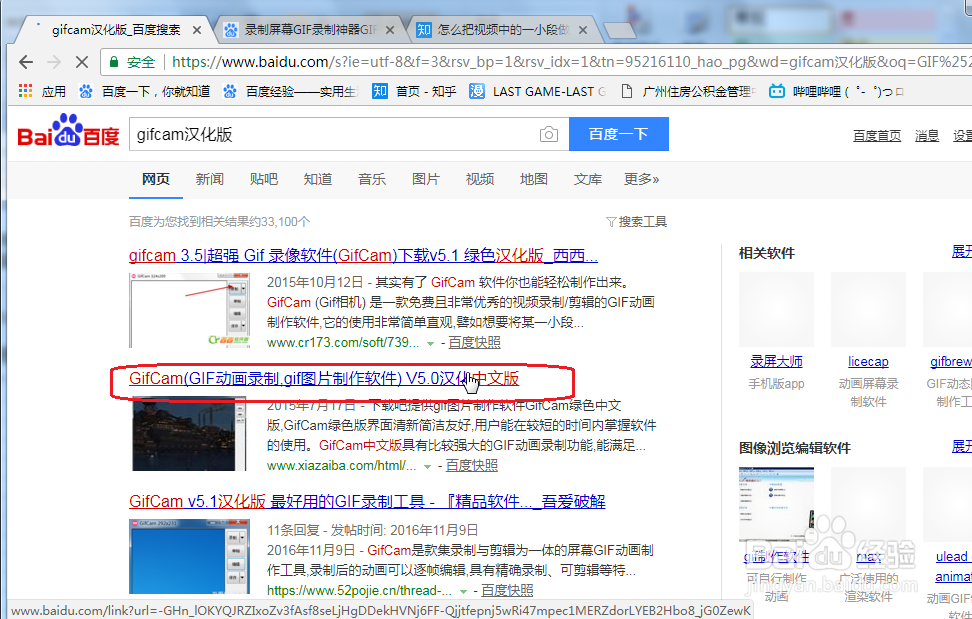This screenshot has height=619, width=972.
Task: Open the 百度经验 bookmark
Action: (x=291, y=92)
